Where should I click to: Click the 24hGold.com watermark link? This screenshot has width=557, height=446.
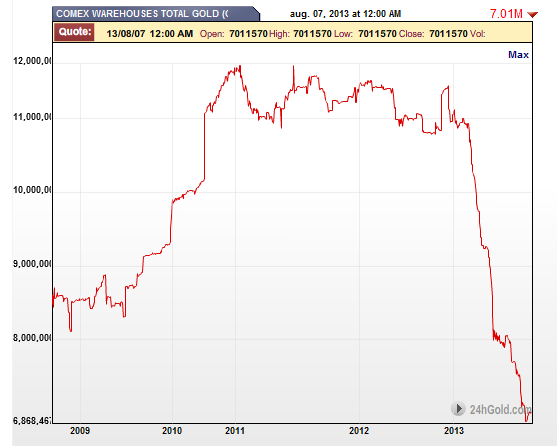pyautogui.click(x=500, y=409)
